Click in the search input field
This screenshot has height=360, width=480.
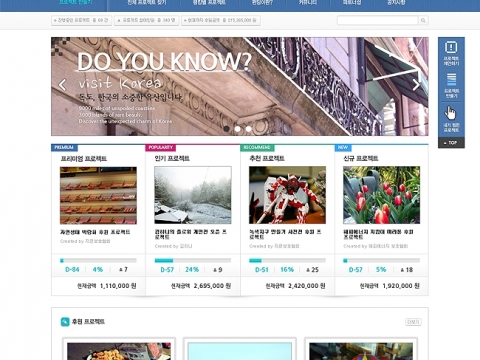coord(378,21)
